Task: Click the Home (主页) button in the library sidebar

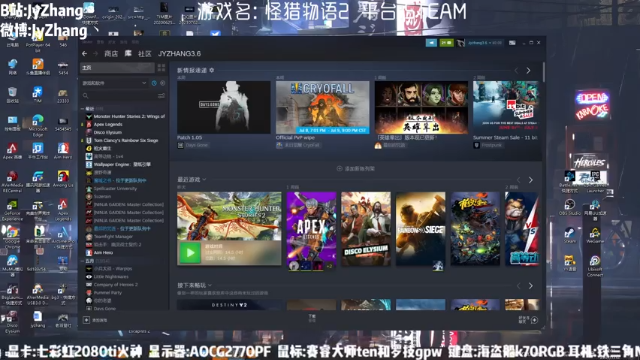Action: [117, 68]
